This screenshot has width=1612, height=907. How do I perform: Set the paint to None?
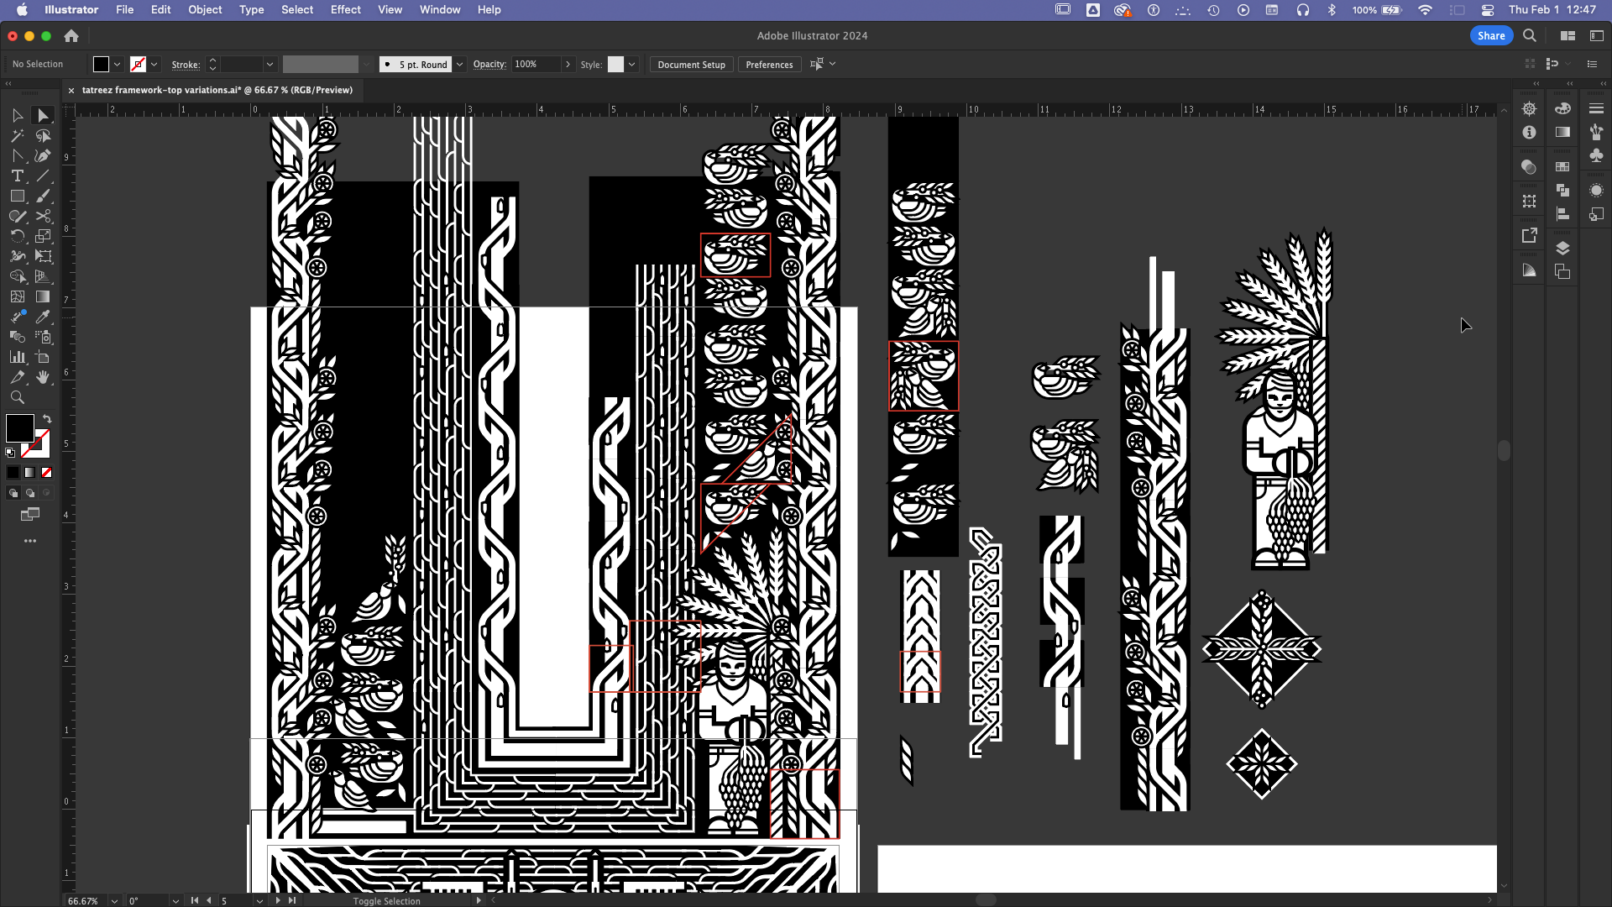[46, 473]
